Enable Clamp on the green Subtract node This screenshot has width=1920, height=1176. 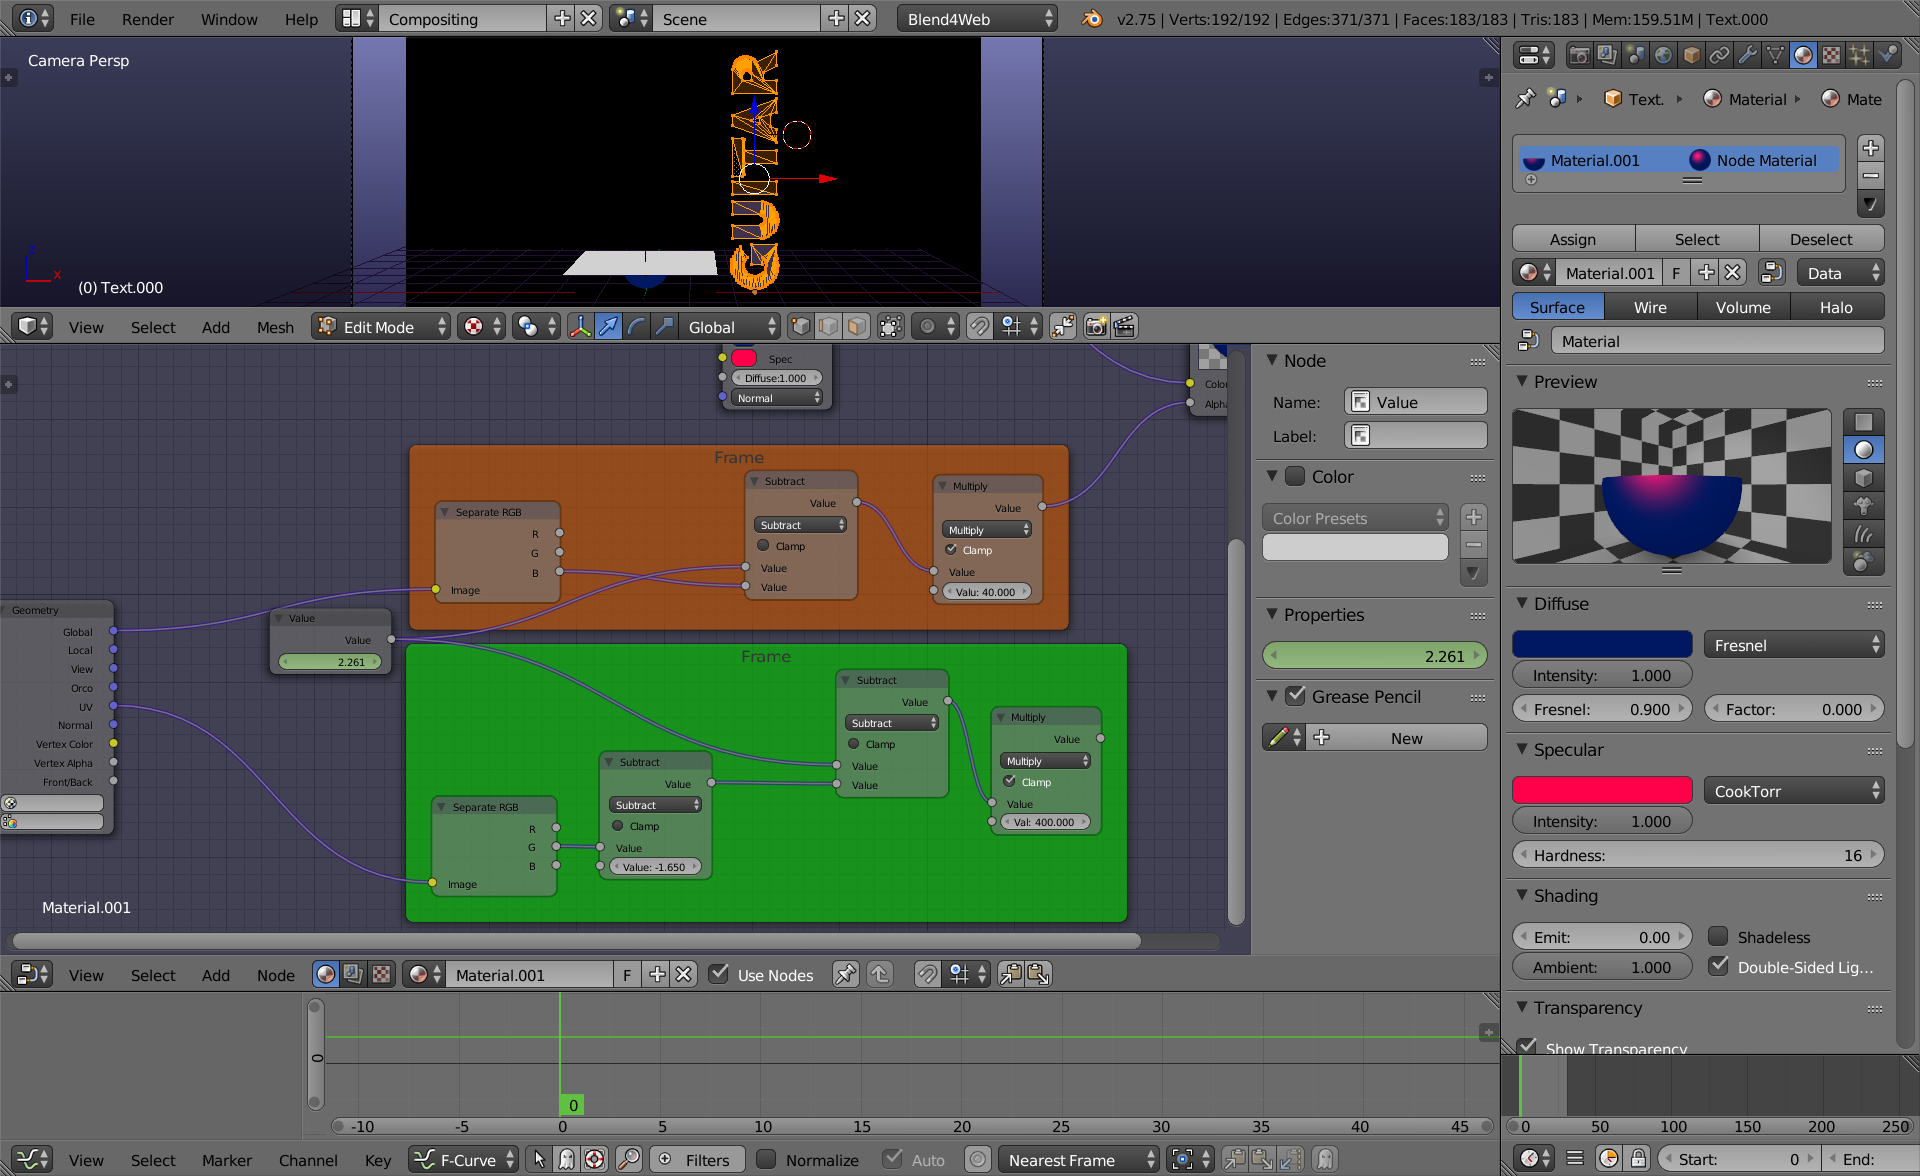[x=619, y=826]
